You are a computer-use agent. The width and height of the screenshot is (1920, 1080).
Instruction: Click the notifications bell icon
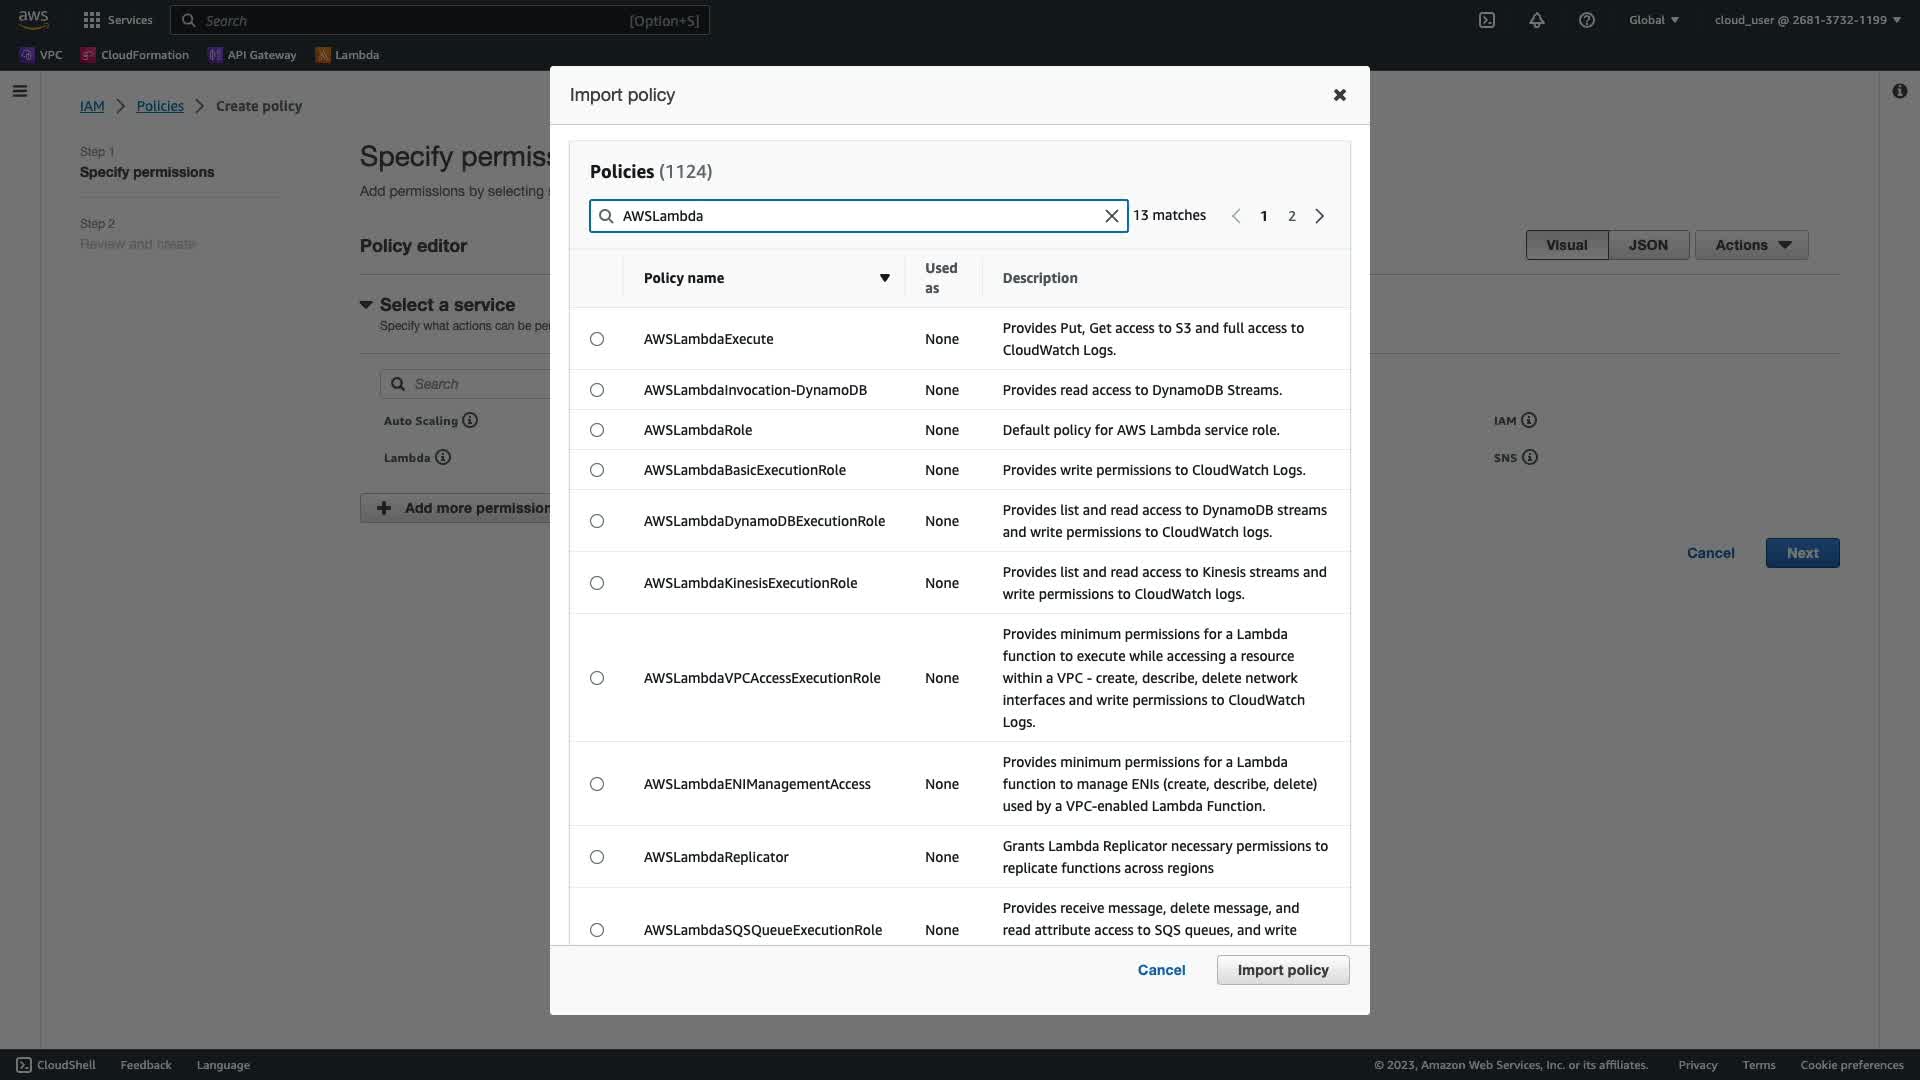pos(1537,20)
